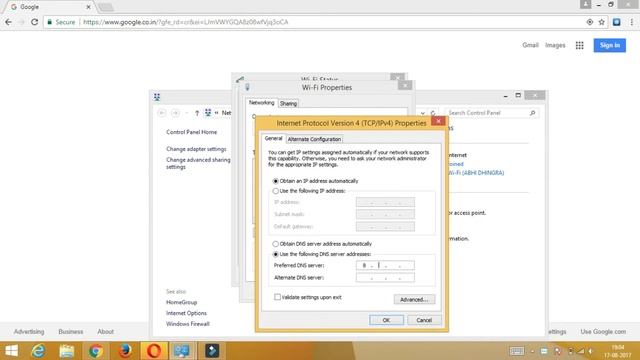Click the volume icon in system tray
The width and height of the screenshot is (640, 360).
coord(590,351)
